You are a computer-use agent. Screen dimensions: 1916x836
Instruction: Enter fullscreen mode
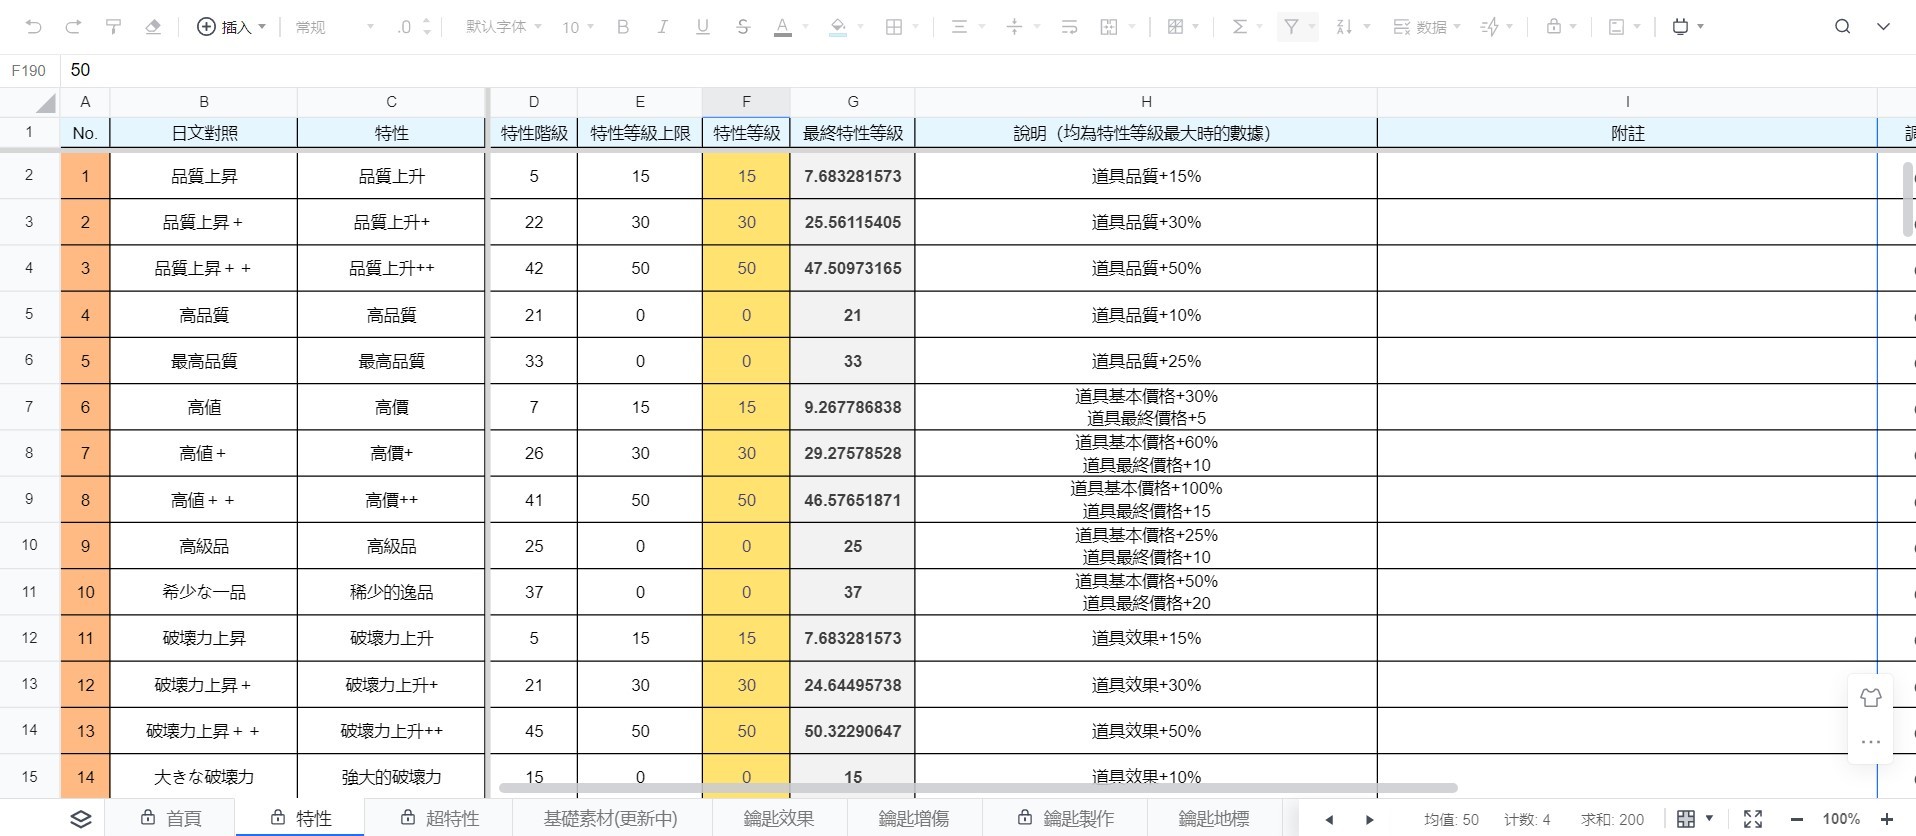coord(1753,819)
